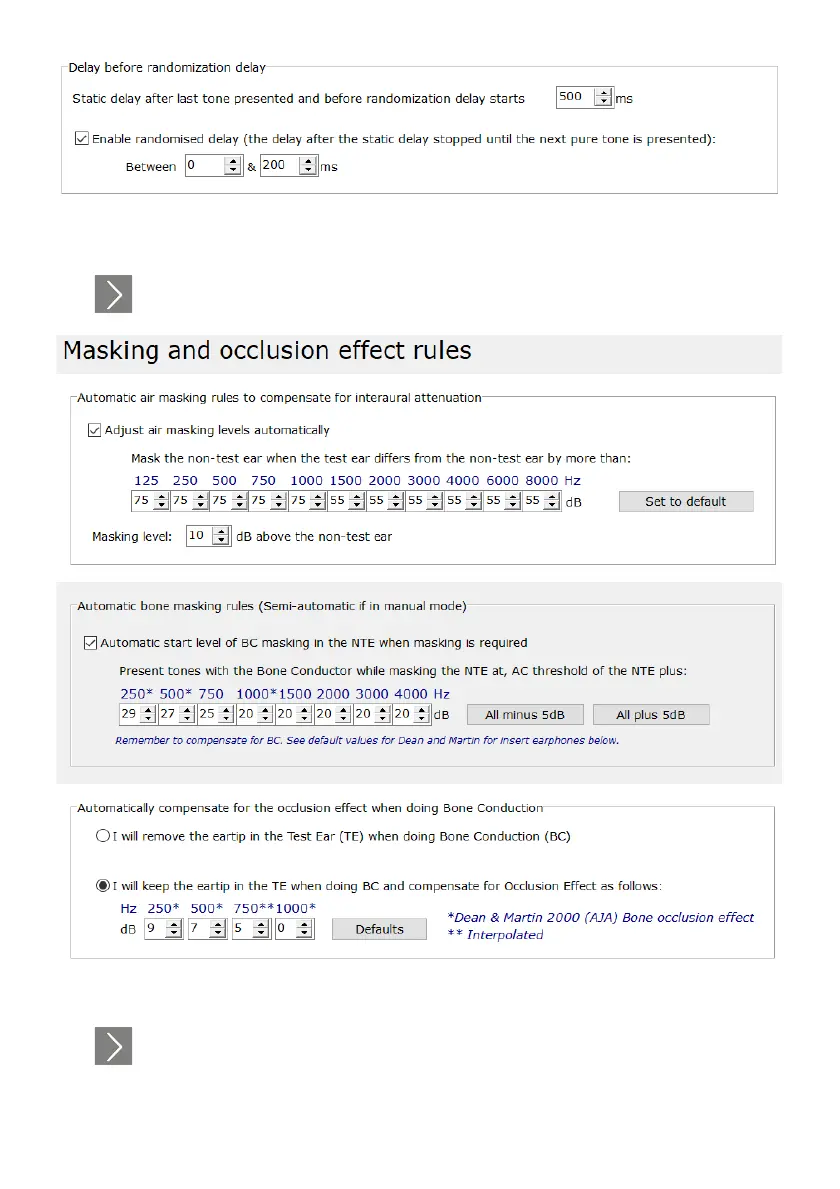The image size is (840, 1189).
Task: Click All plus 5dB button
Action: (x=651, y=715)
